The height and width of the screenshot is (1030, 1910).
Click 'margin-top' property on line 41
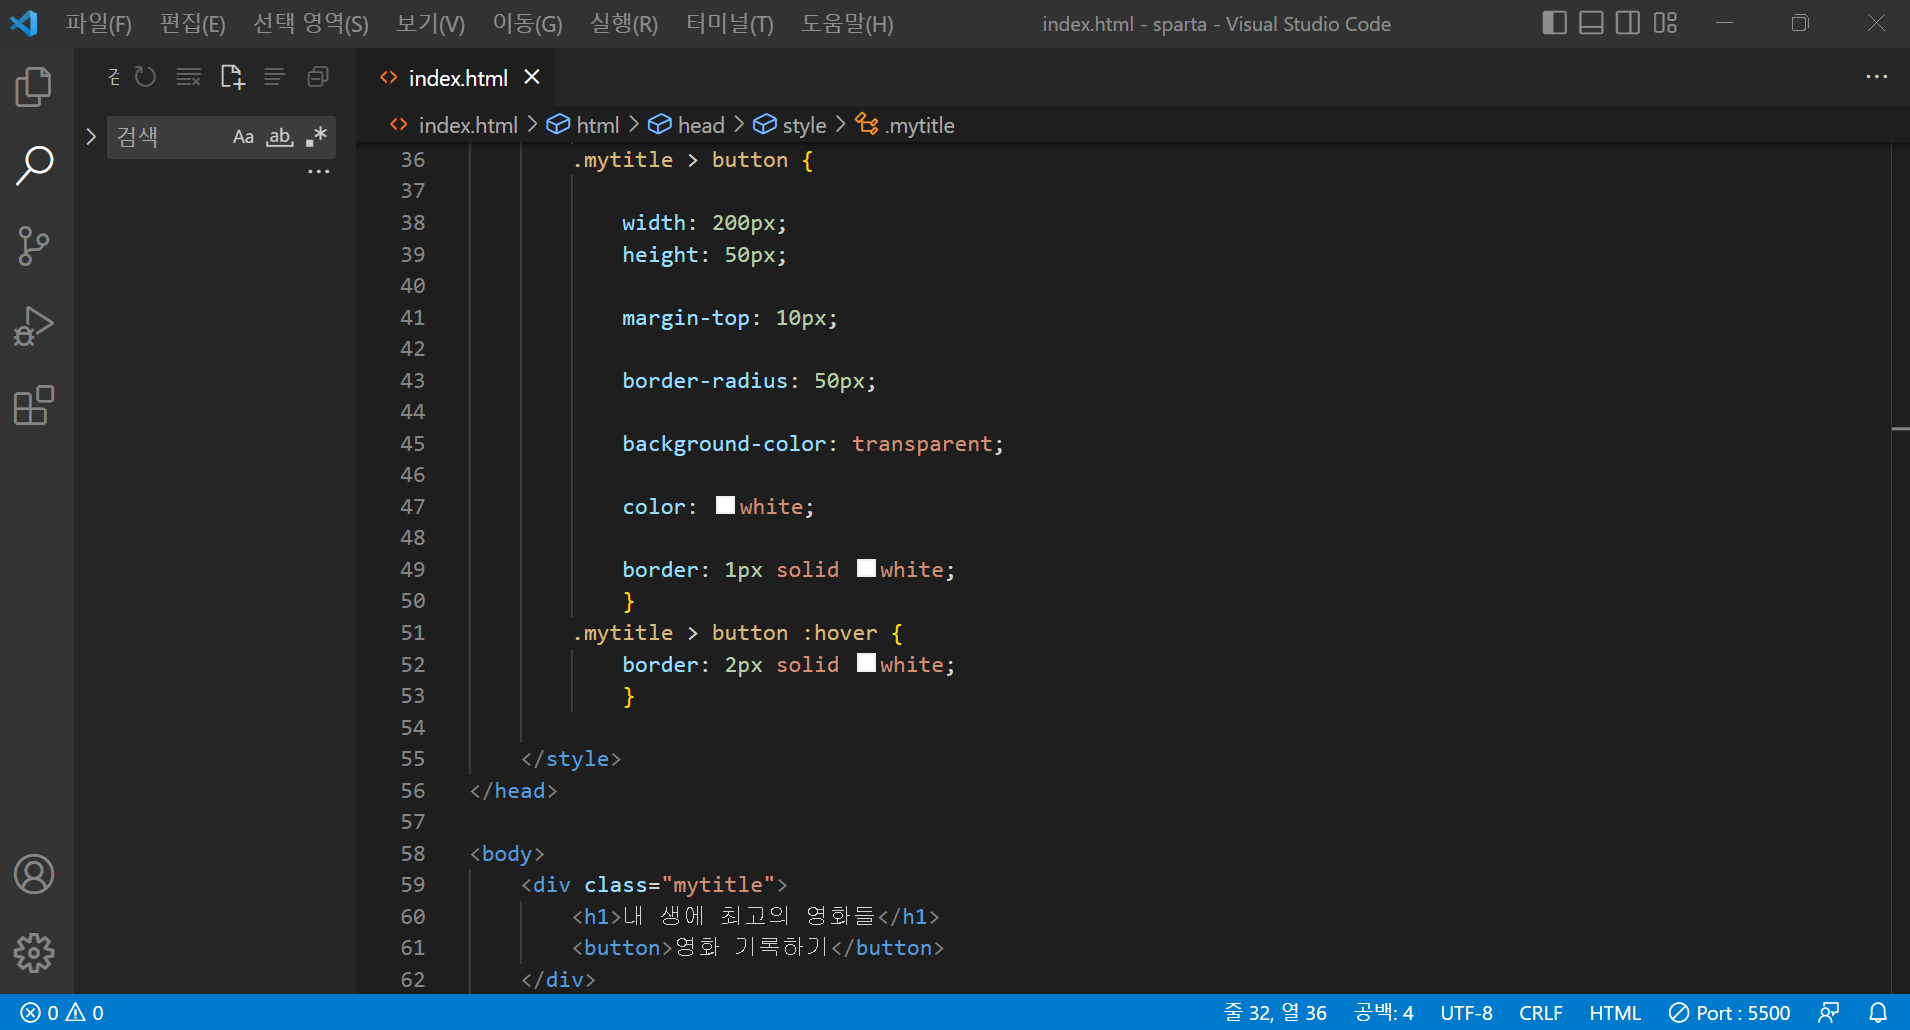(686, 317)
